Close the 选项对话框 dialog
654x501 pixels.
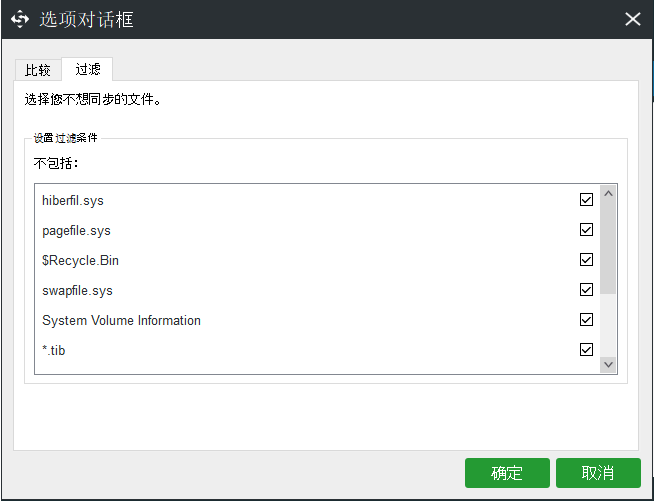[632, 19]
